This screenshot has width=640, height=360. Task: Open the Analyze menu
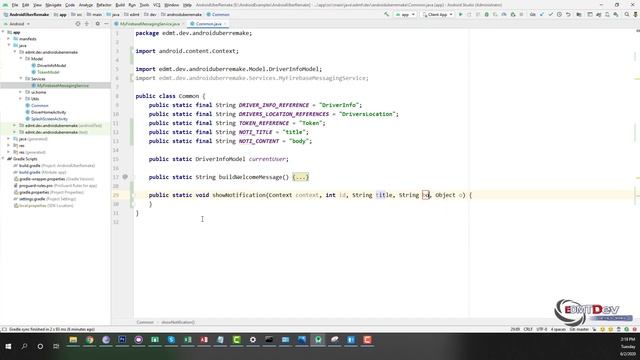pos(86,5)
